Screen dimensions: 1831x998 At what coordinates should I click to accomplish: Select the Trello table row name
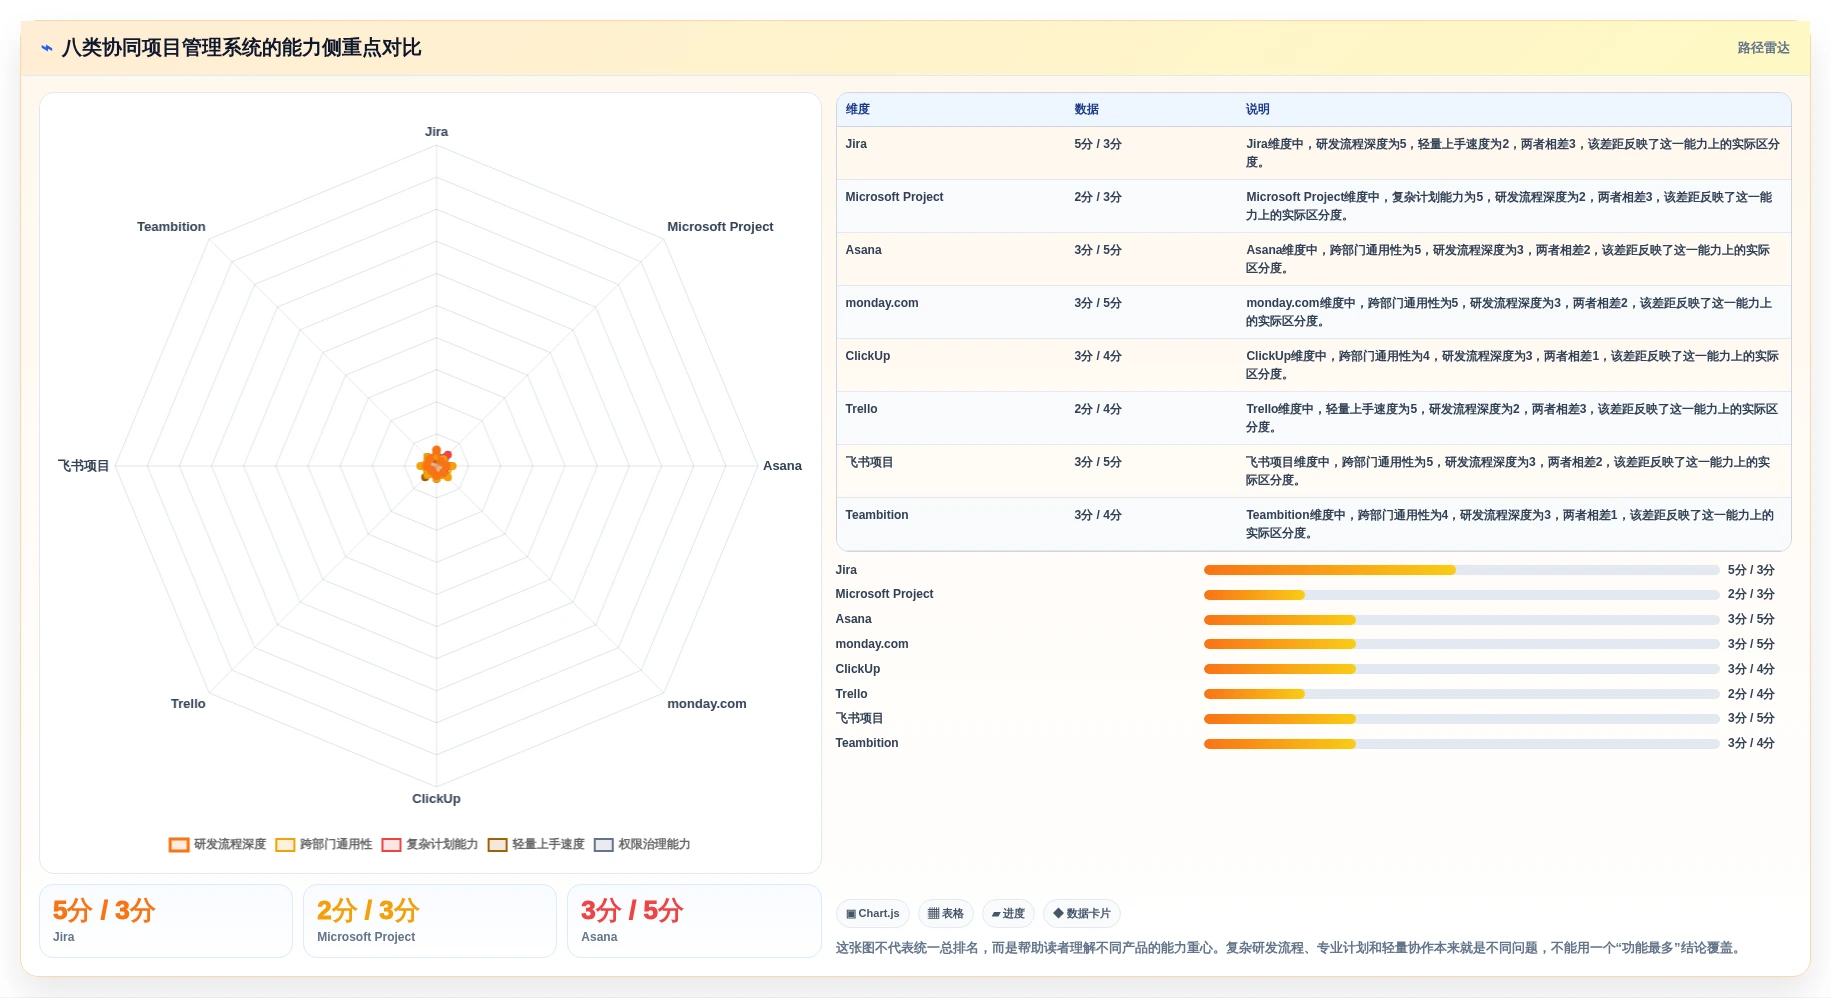pyautogui.click(x=861, y=409)
